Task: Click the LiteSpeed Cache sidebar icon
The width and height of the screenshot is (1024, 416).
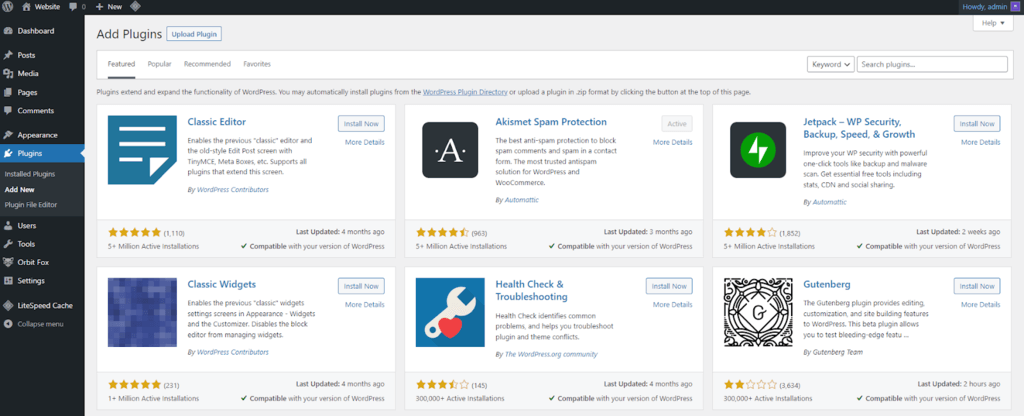Action: (x=9, y=305)
